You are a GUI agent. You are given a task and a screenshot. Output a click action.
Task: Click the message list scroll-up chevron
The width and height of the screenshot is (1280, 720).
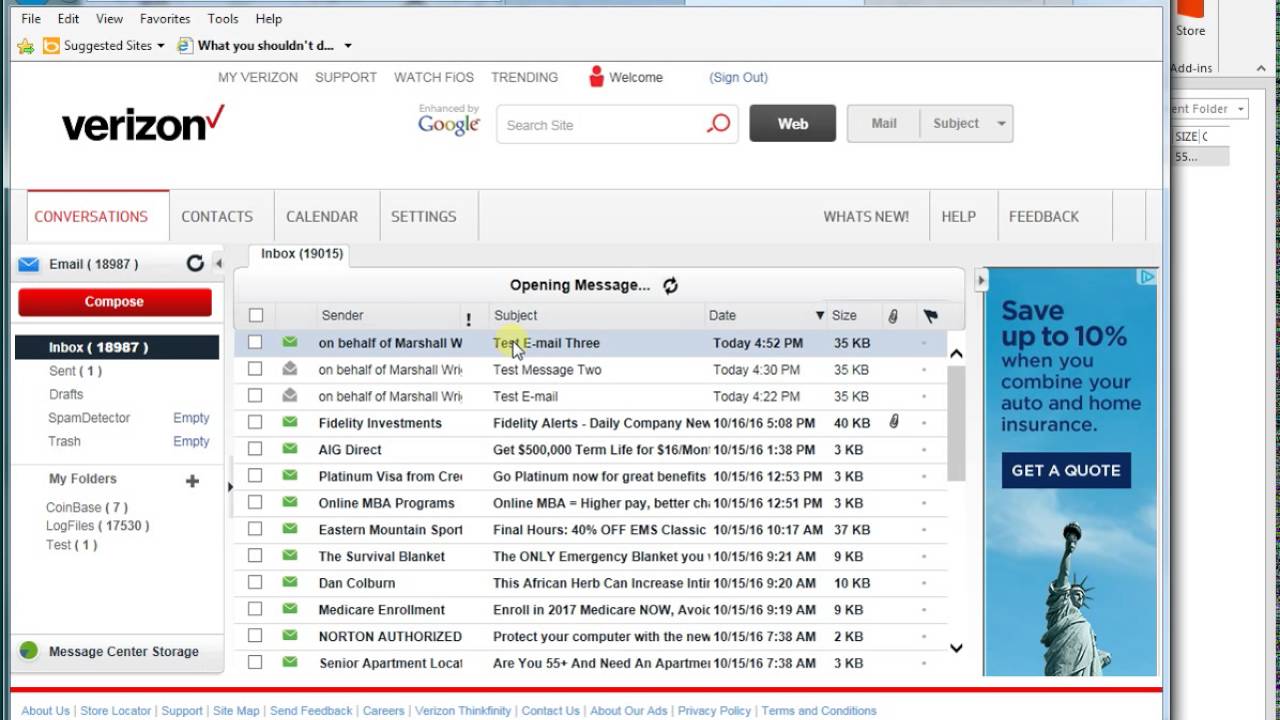point(956,353)
